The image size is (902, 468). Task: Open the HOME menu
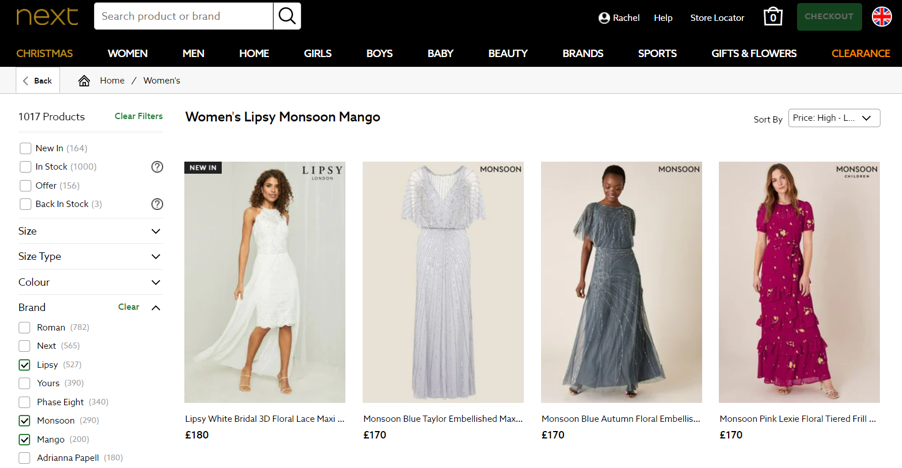pos(254,53)
